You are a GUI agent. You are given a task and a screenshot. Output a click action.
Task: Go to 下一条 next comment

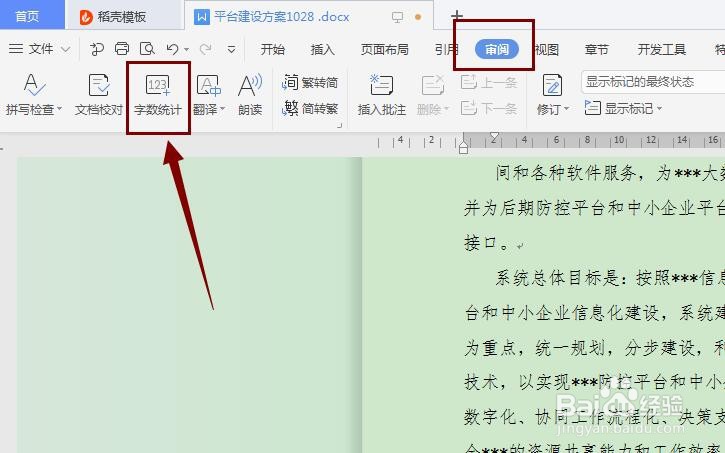pyautogui.click(x=489, y=108)
